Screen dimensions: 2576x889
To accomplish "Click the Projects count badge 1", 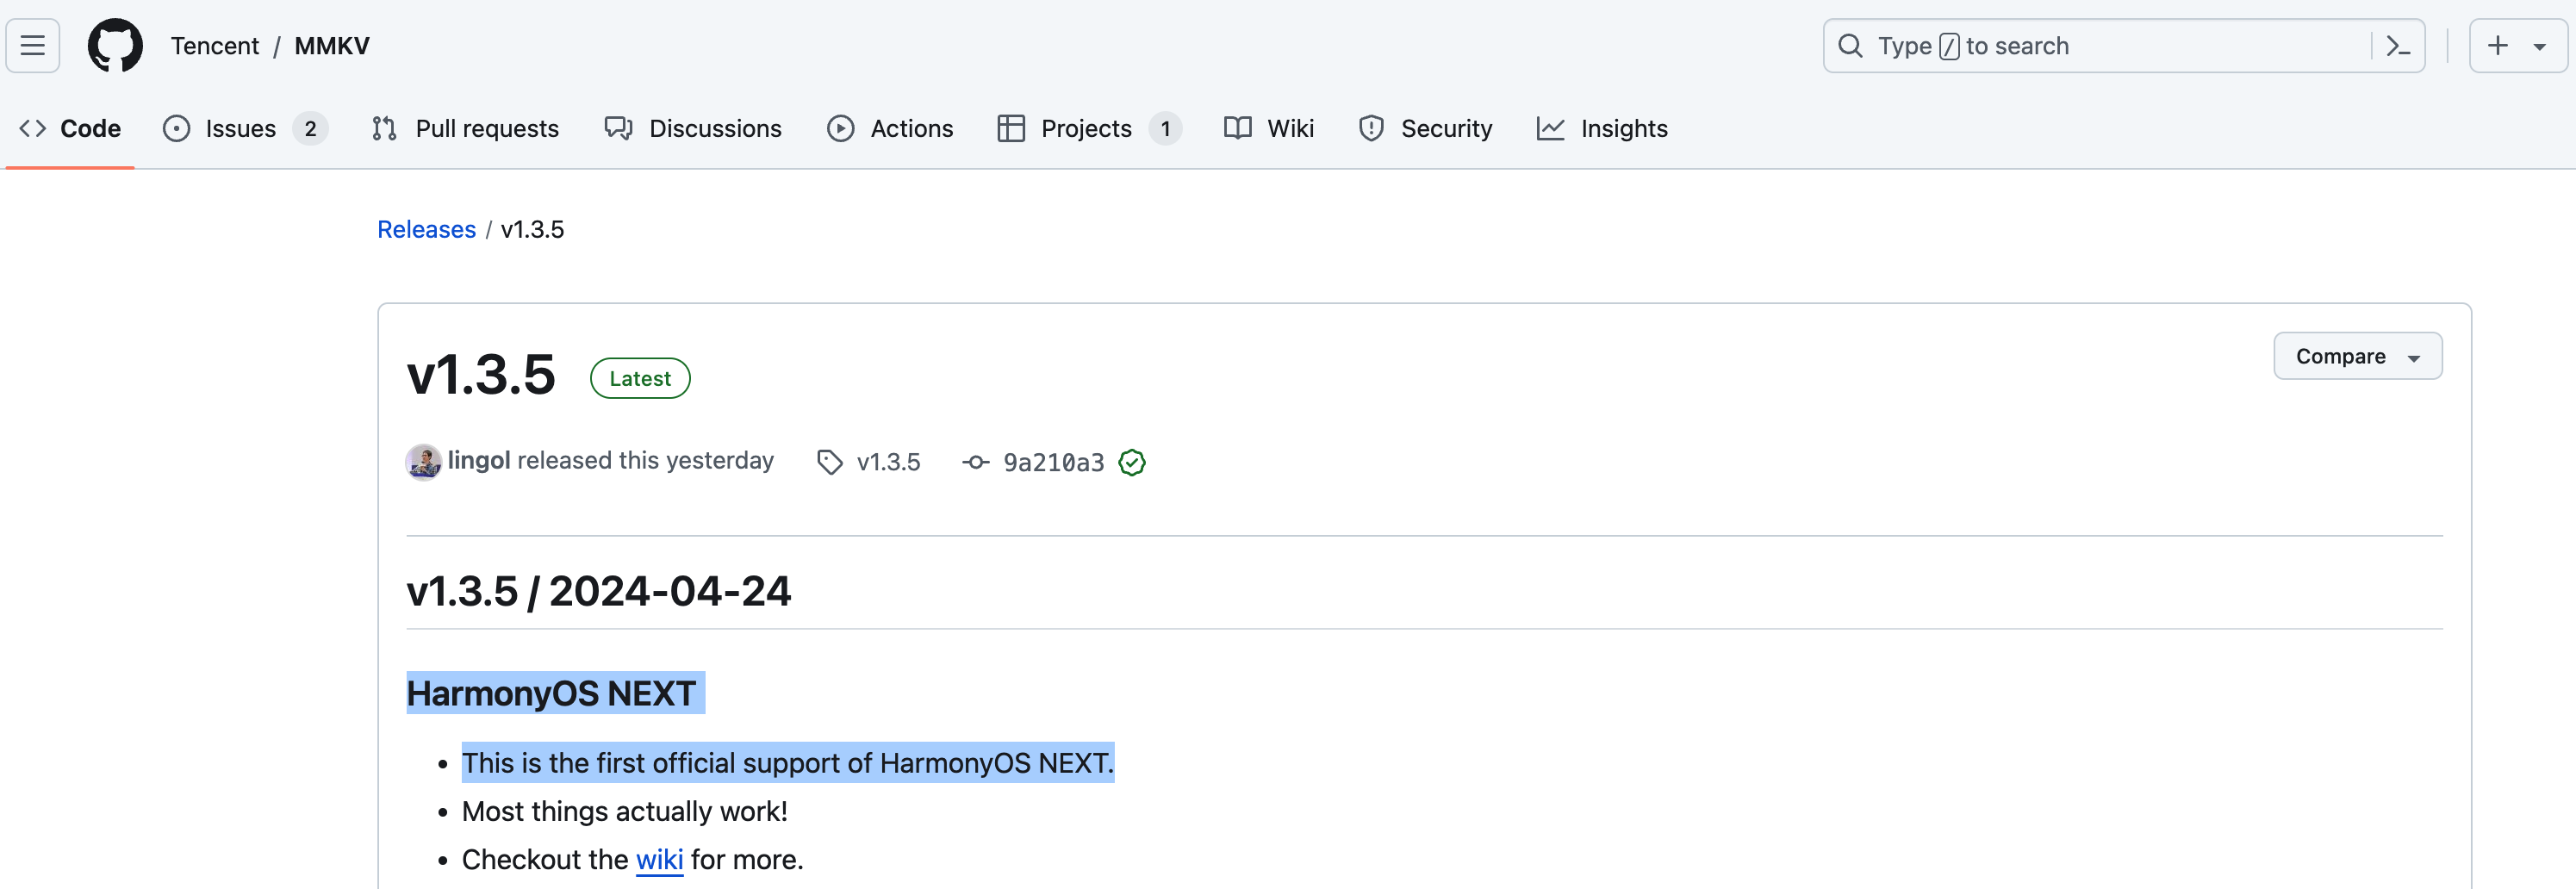I will pyautogui.click(x=1165, y=129).
